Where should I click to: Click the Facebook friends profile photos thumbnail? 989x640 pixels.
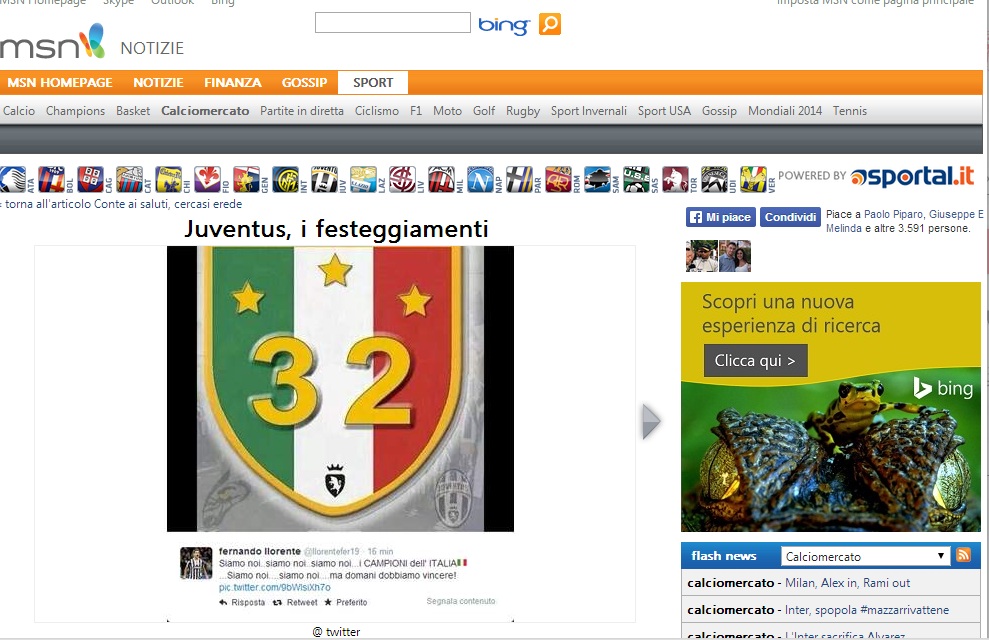[x=718, y=256]
